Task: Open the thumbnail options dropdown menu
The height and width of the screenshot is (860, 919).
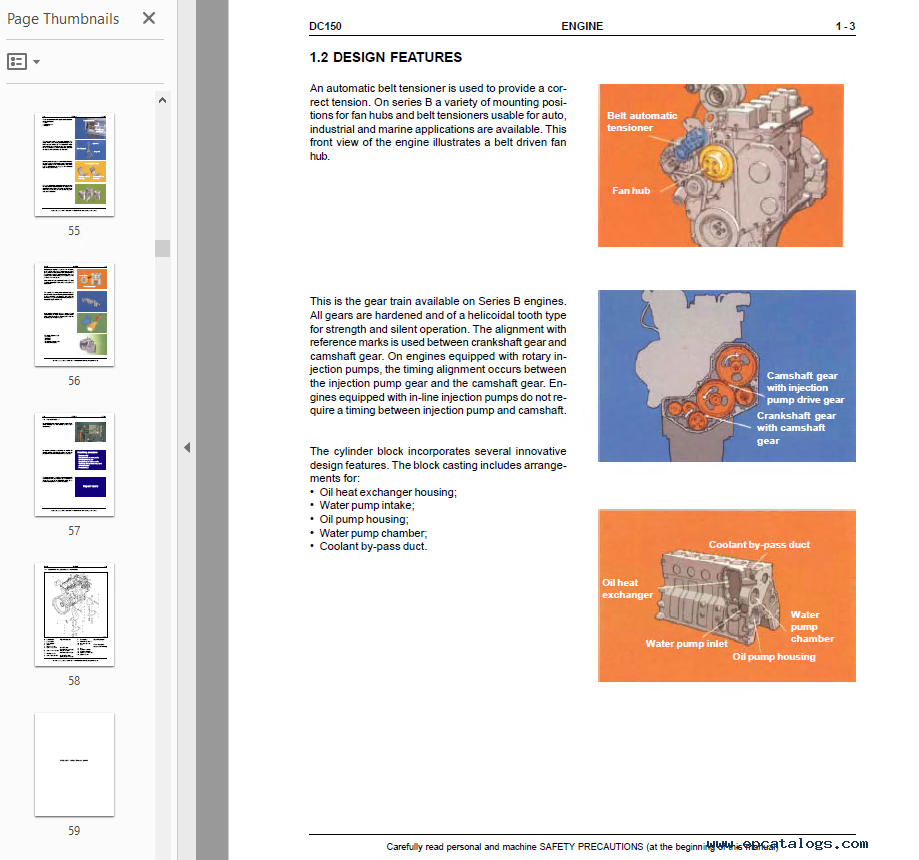Action: [x=23, y=62]
